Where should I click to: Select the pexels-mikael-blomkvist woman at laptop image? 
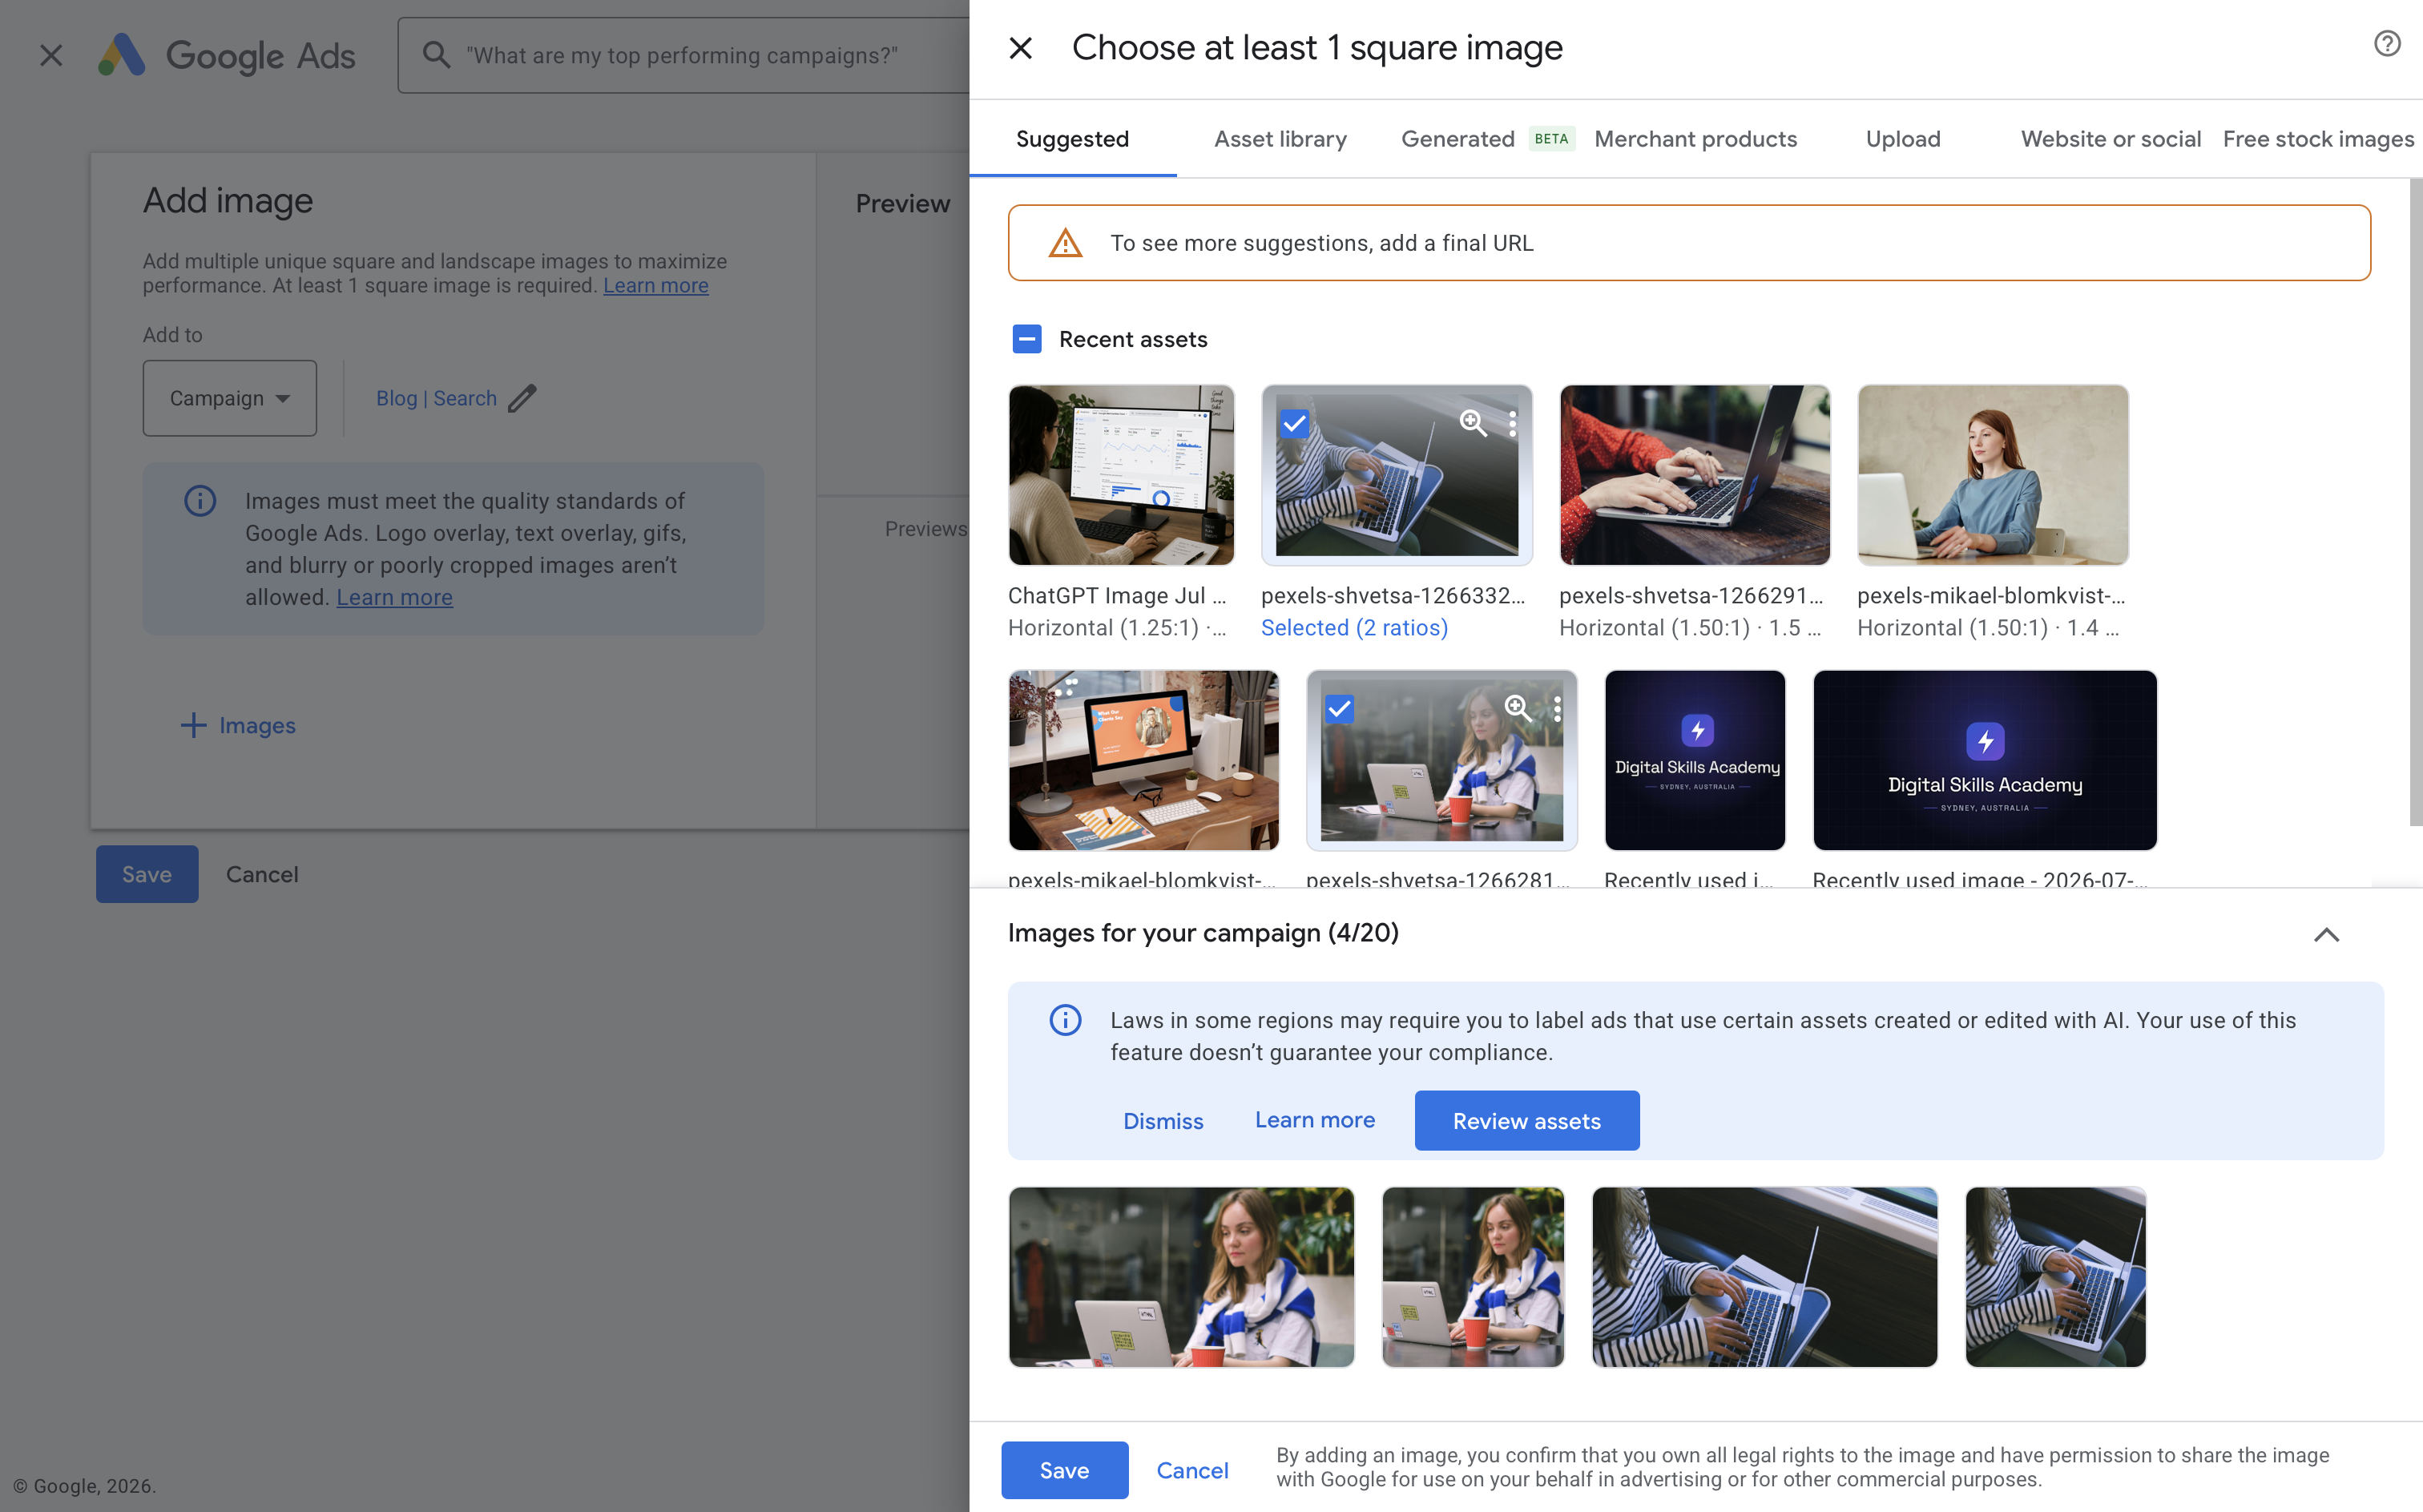click(1992, 475)
